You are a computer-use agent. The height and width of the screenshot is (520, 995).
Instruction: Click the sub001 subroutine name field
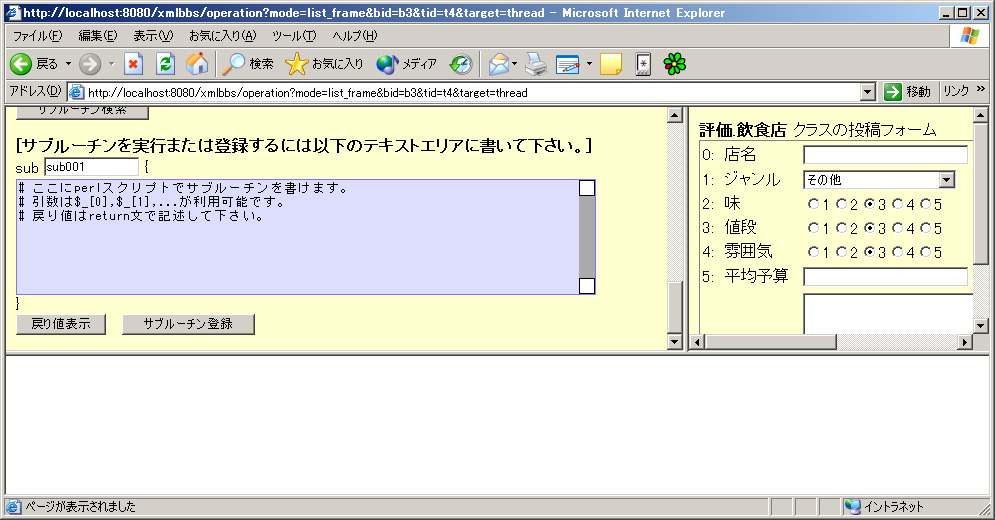tap(91, 167)
